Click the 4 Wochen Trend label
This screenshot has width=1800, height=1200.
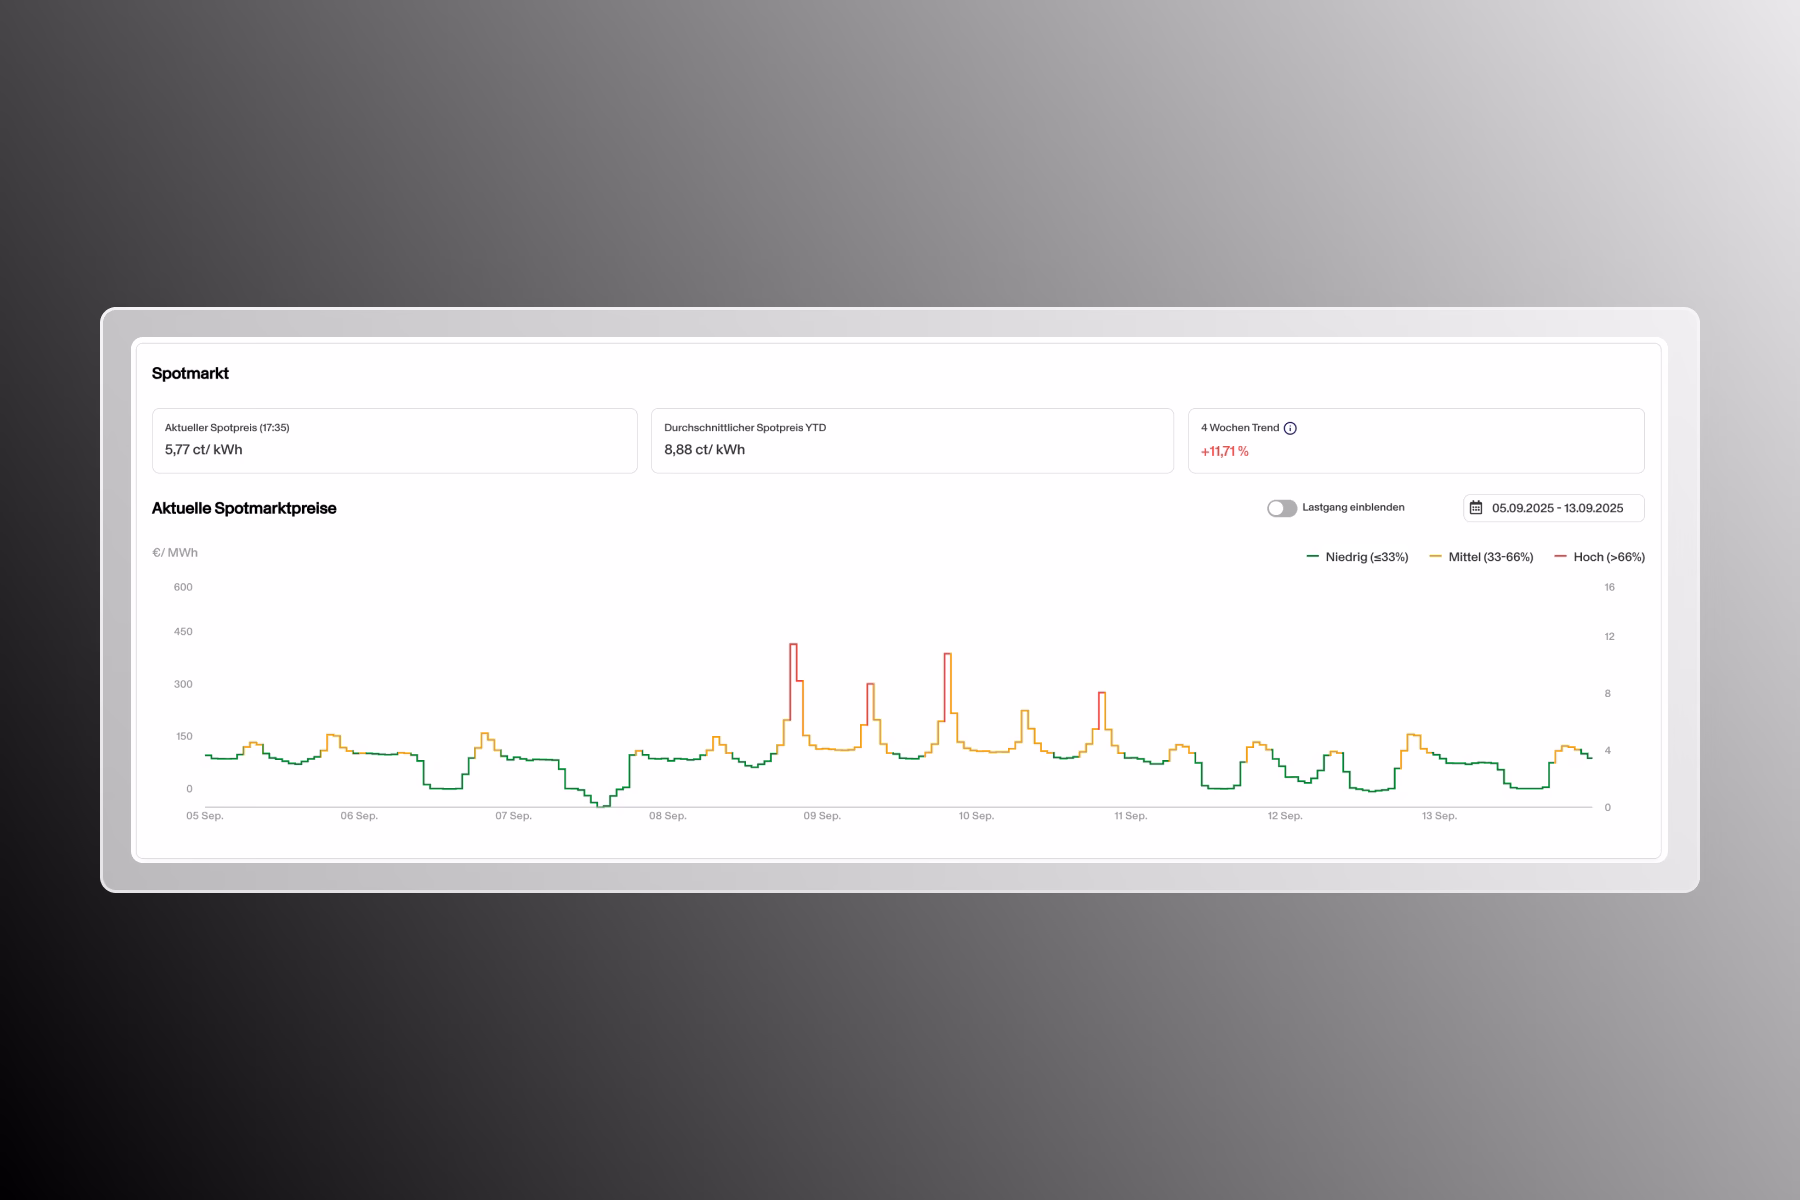click(1240, 428)
